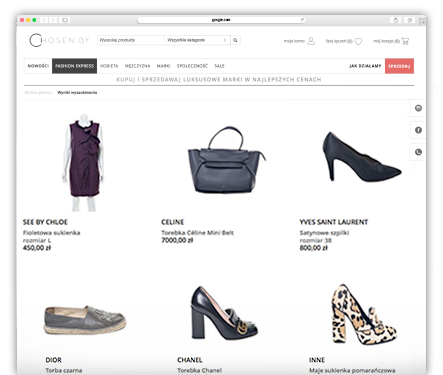Screen dimensions: 443x375
Task: Open a new browser tab plus
Action: point(423,22)
